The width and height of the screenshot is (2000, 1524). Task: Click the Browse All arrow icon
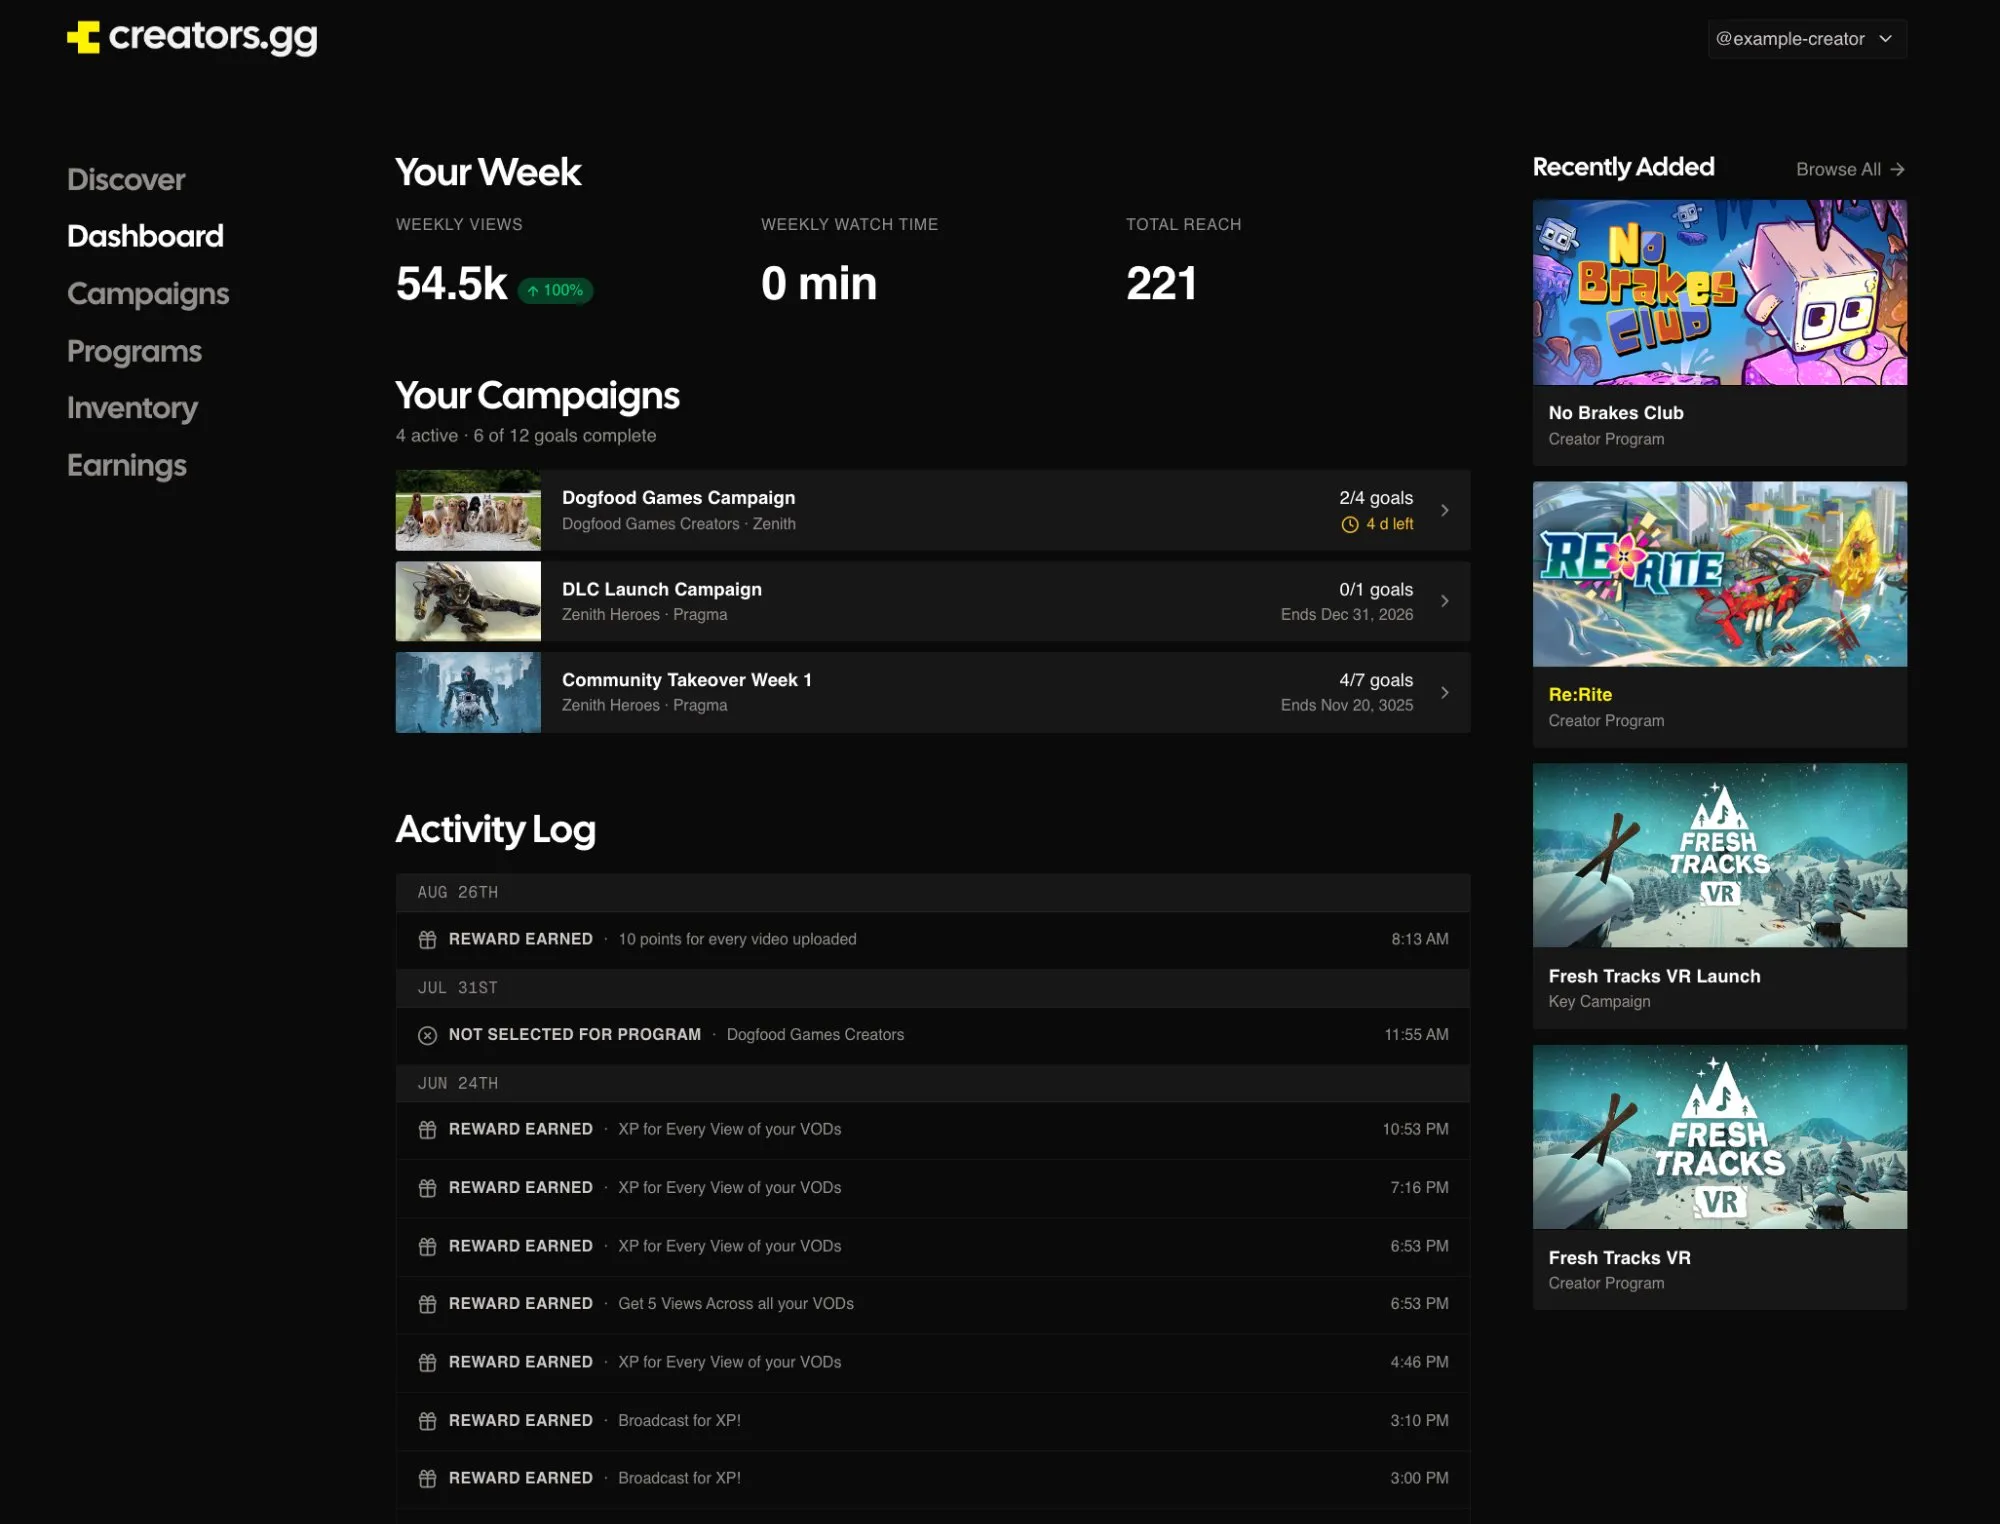1897,169
